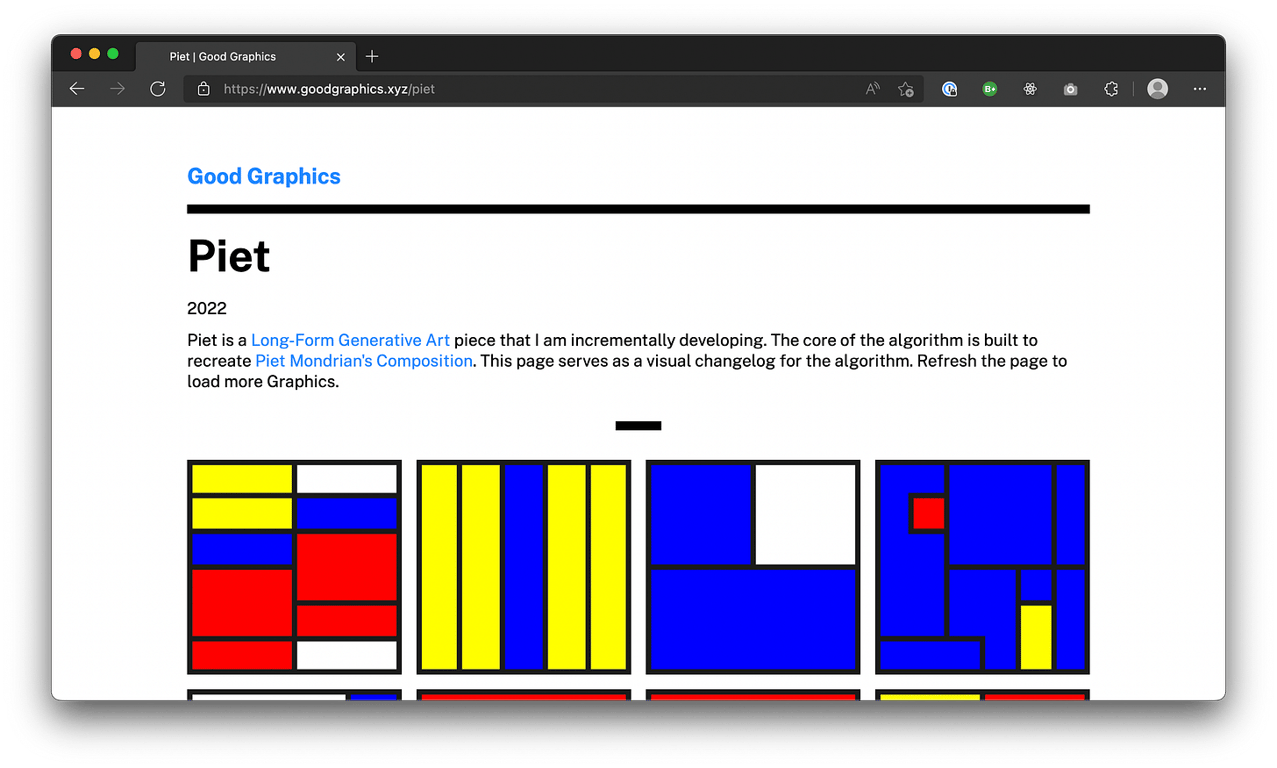
Task: Open a new tab with plus button
Action: coord(372,56)
